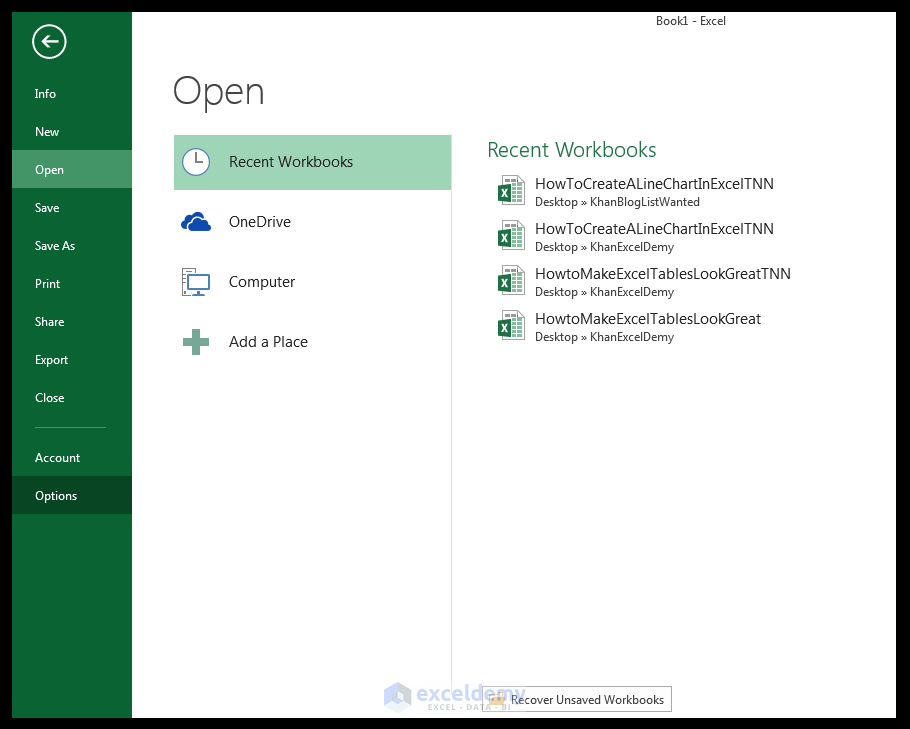910x729 pixels.
Task: Select Close in the sidebar
Action: click(x=72, y=398)
